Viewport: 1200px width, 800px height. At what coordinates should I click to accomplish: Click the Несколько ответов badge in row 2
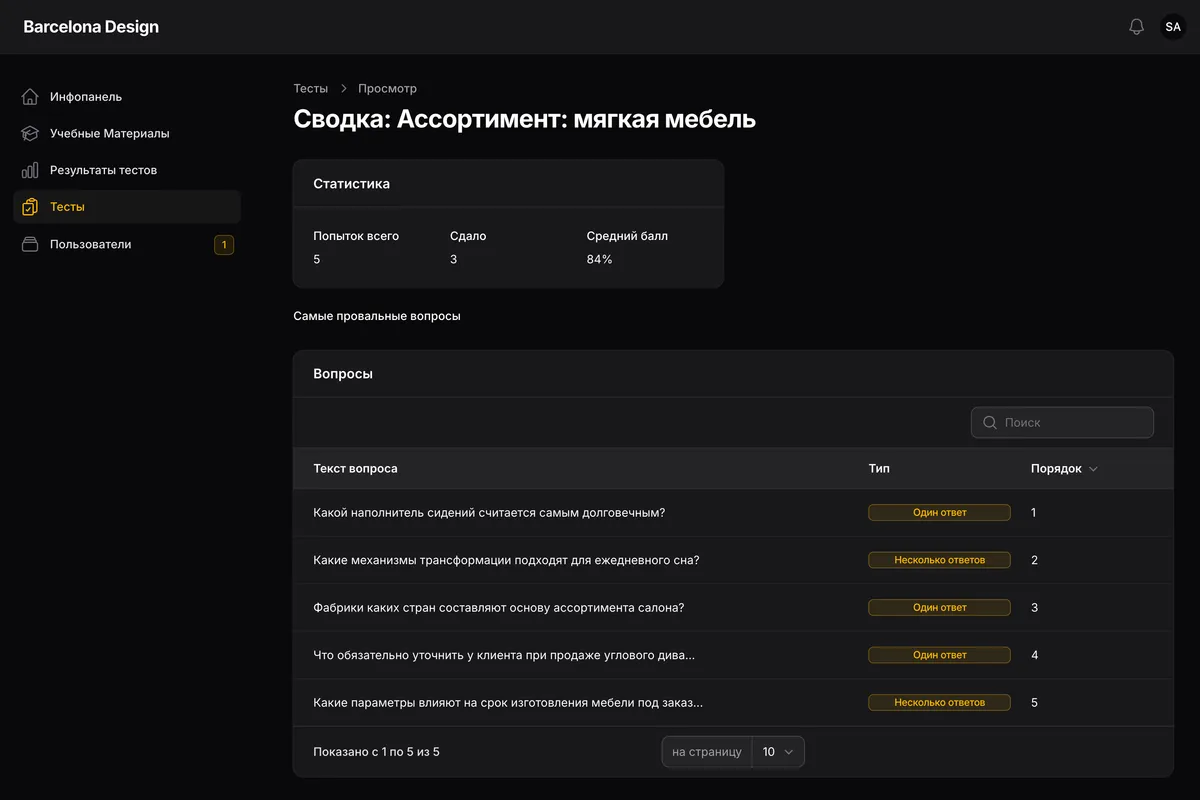(939, 560)
